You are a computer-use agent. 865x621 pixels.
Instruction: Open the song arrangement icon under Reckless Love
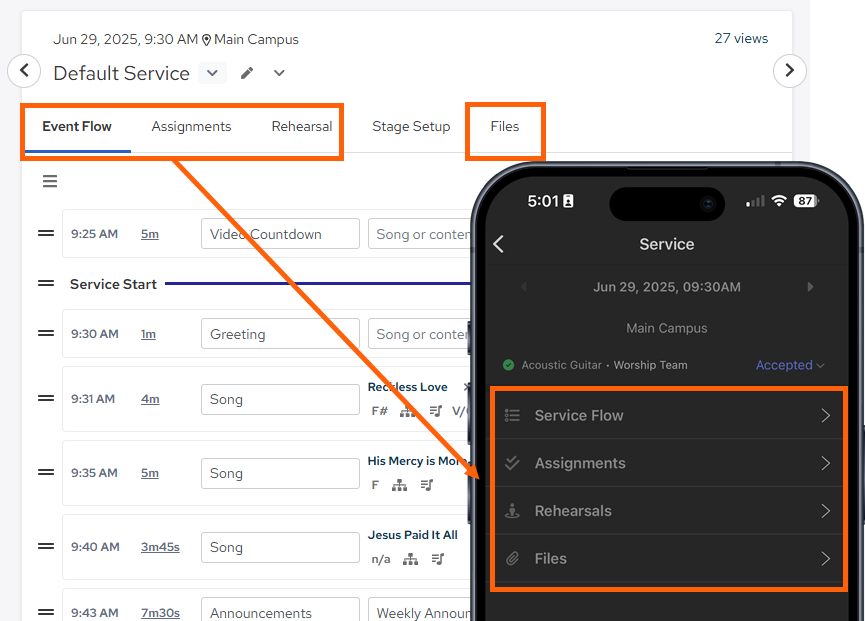tap(407, 411)
